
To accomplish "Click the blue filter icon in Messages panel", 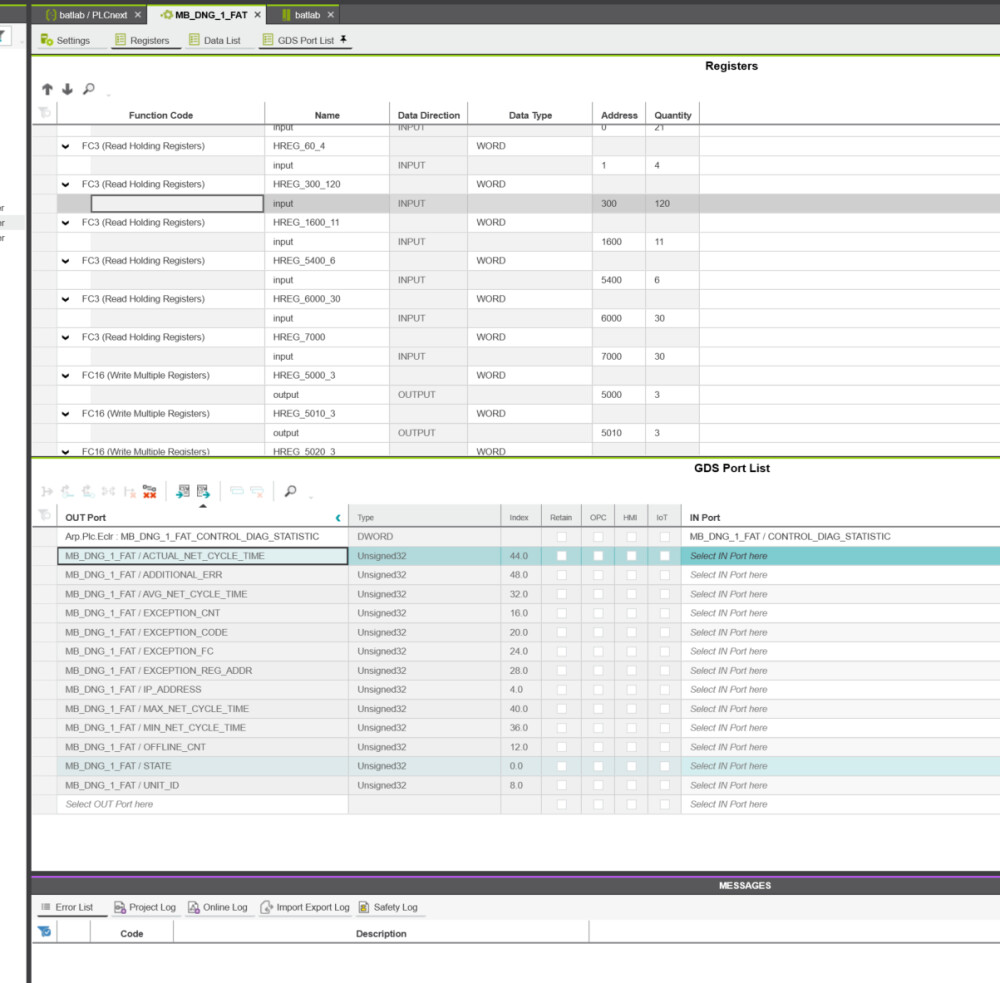I will (x=44, y=932).
